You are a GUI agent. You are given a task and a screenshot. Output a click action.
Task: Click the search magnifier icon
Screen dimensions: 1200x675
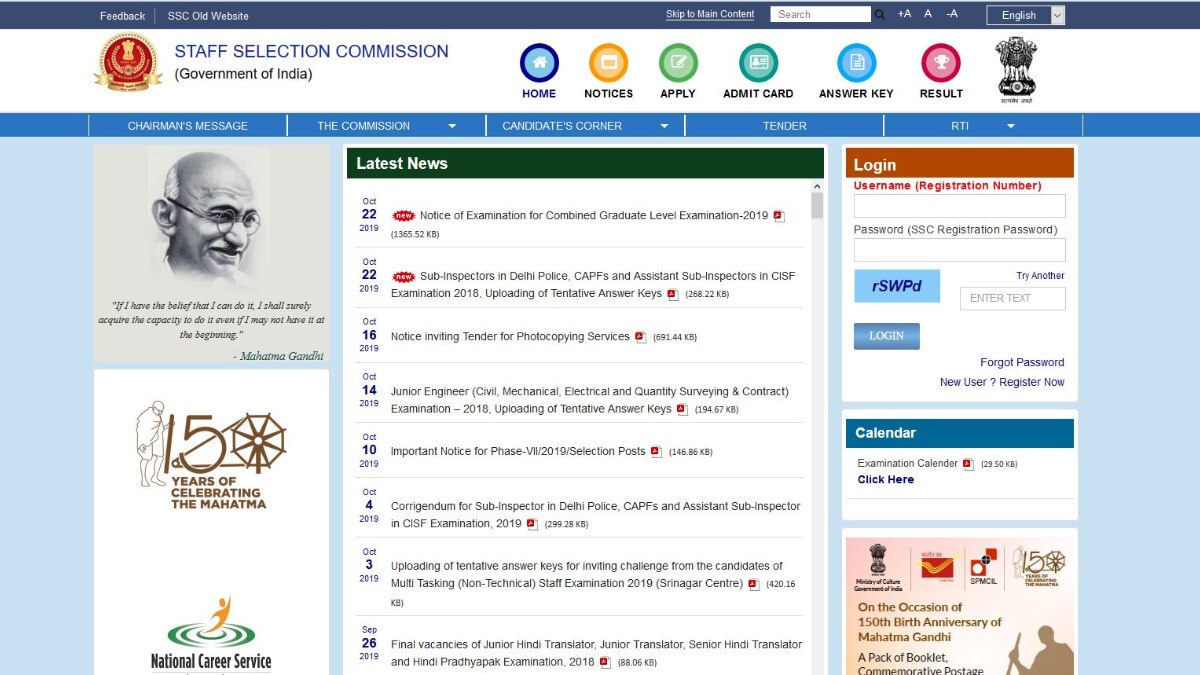(x=880, y=15)
